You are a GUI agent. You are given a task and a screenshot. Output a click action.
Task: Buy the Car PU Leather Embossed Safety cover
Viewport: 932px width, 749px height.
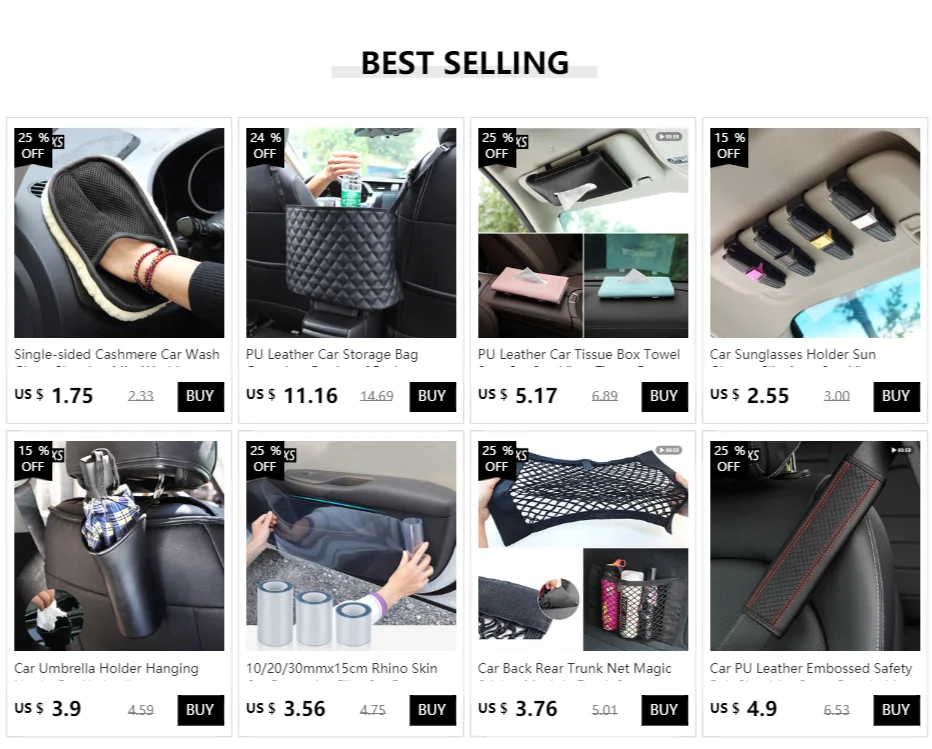(x=896, y=710)
